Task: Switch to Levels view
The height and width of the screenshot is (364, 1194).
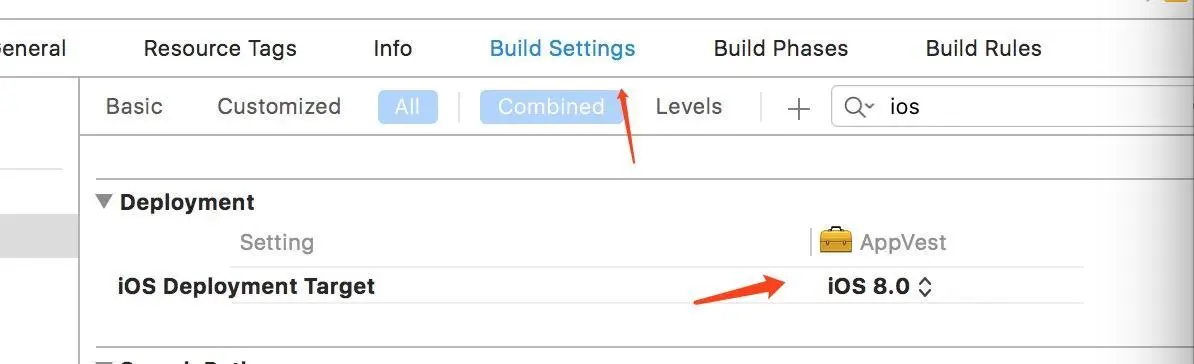Action: [688, 107]
